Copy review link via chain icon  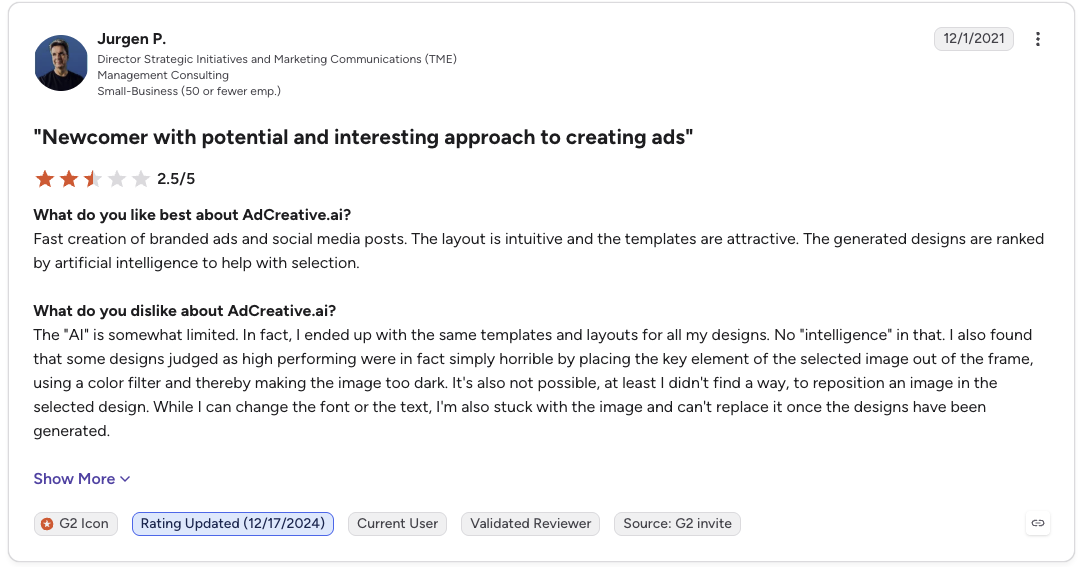[x=1037, y=523]
